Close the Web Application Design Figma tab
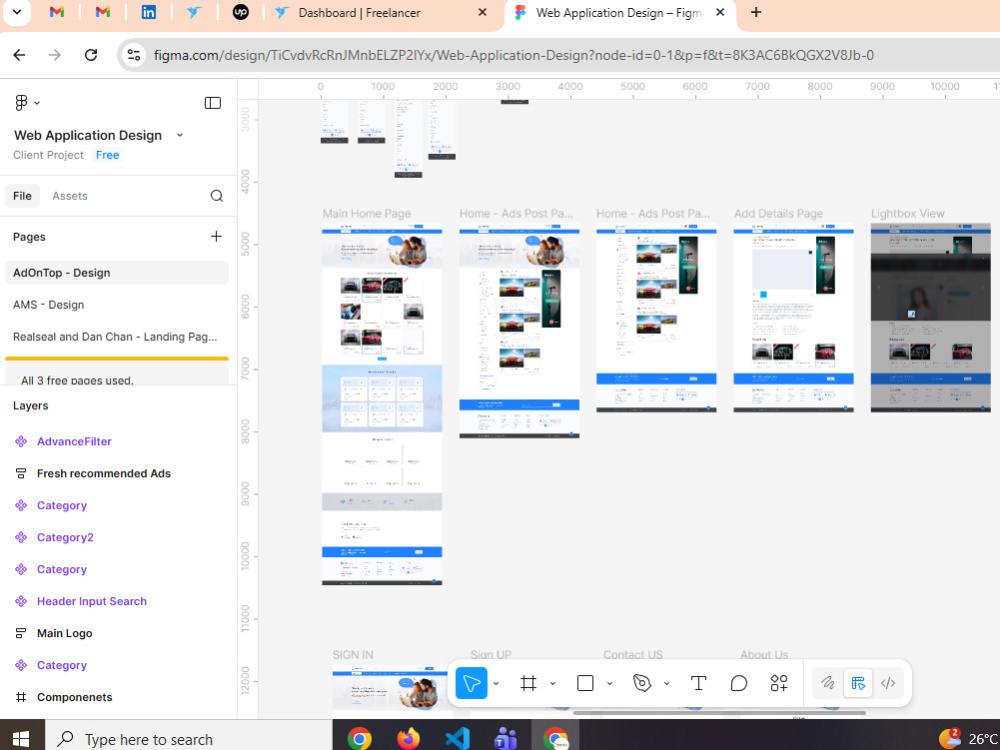Image resolution: width=1000 pixels, height=750 pixels. pyautogui.click(x=720, y=12)
